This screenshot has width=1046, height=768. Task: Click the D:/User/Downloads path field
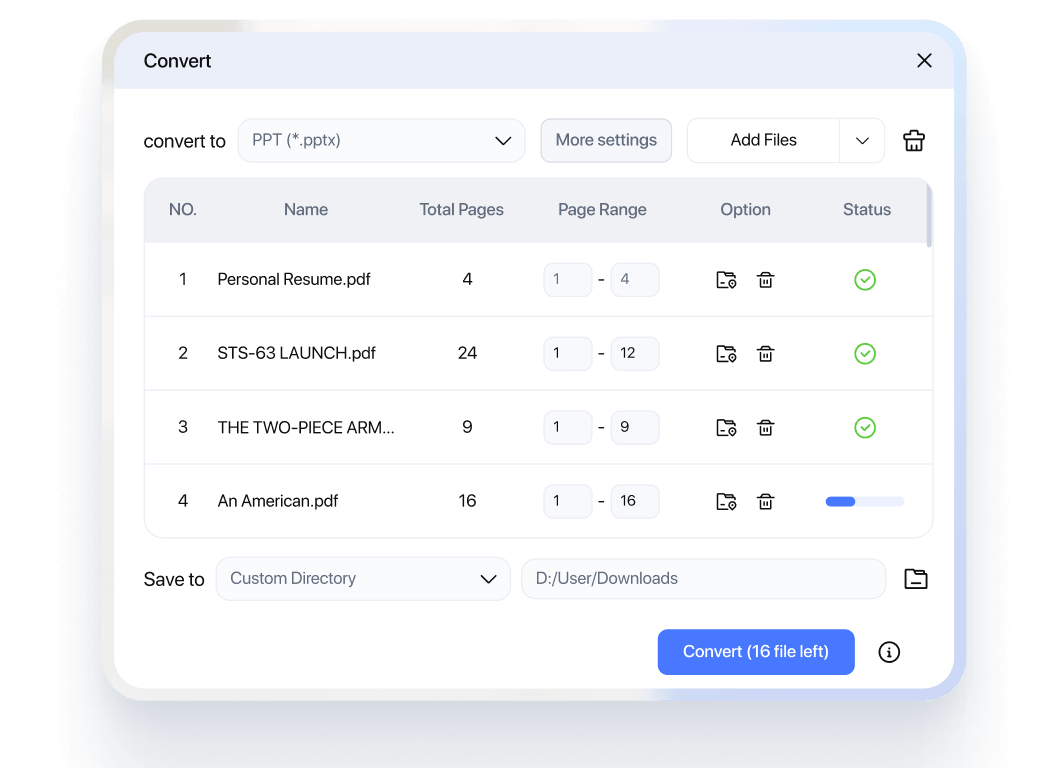point(703,578)
